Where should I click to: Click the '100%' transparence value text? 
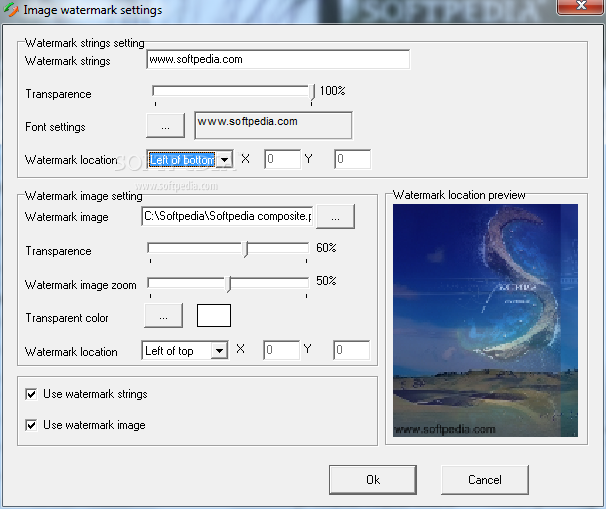332,91
